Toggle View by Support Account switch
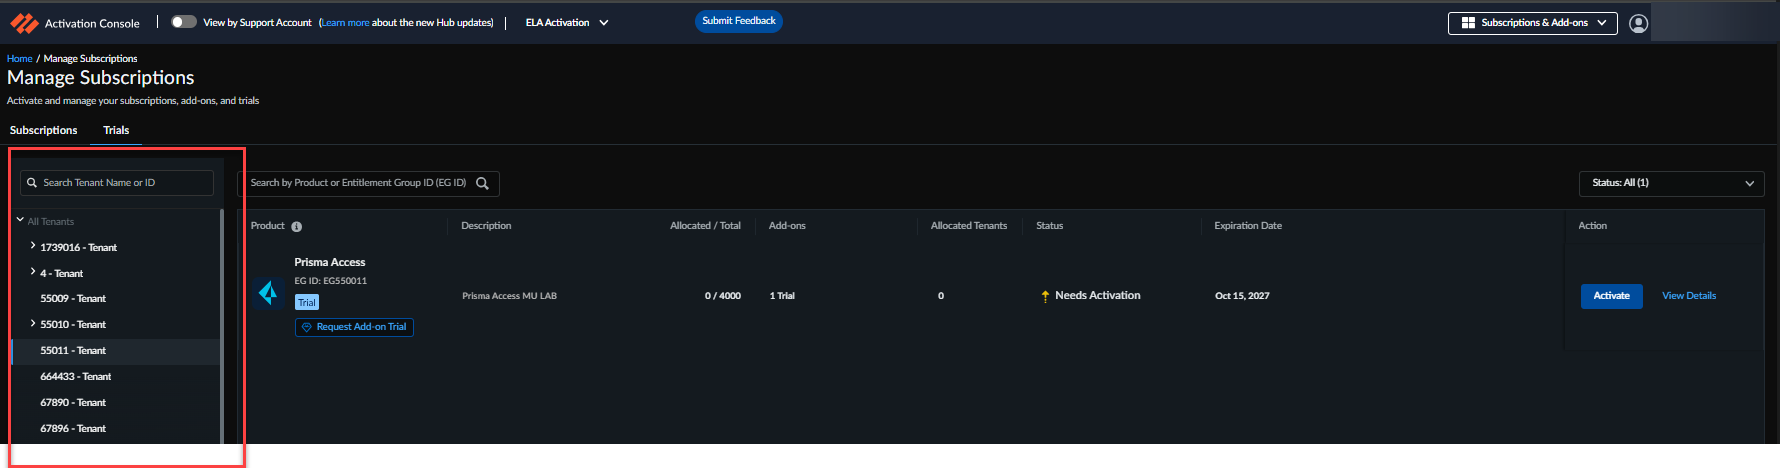Screen dimensions: 1780x468 183,22
